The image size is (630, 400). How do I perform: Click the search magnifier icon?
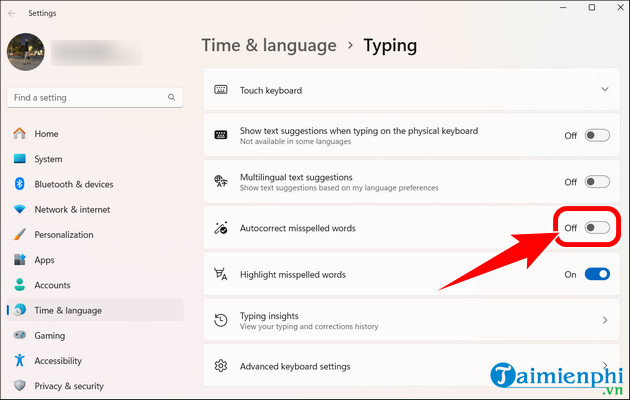pos(173,97)
